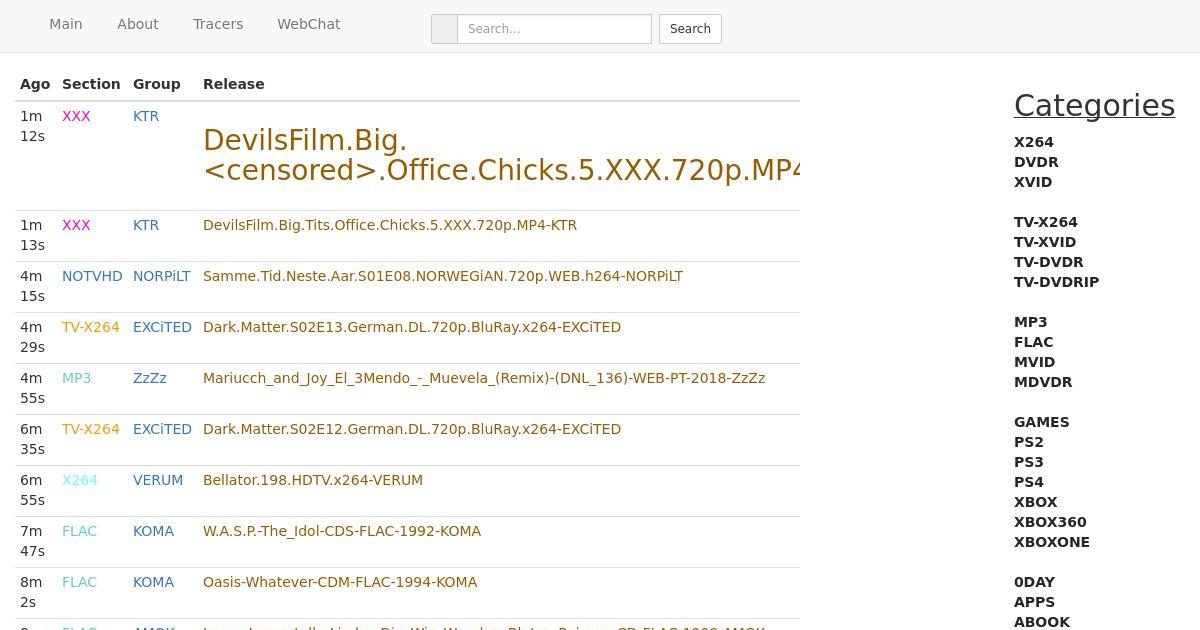Go to Tracers in navigation

(218, 24)
